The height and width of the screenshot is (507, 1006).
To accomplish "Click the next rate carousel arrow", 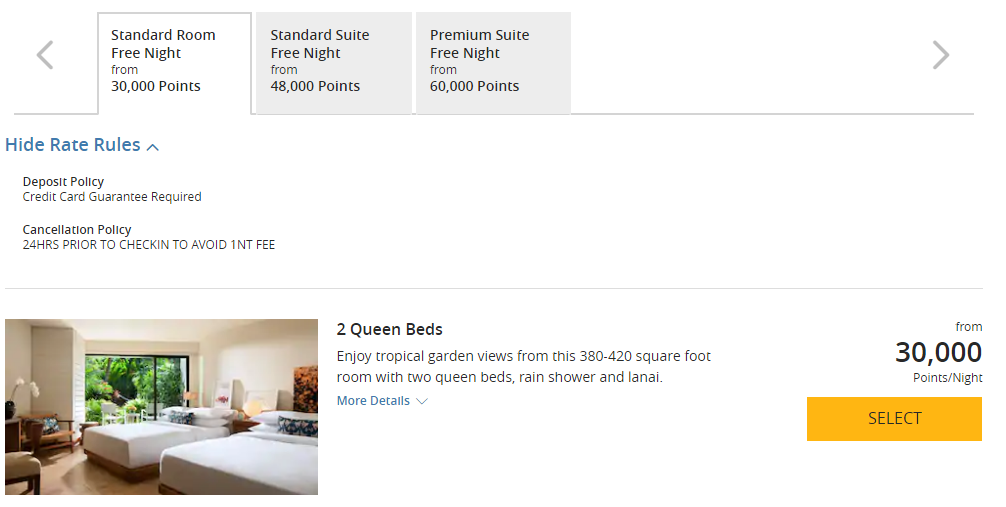I will (x=941, y=55).
